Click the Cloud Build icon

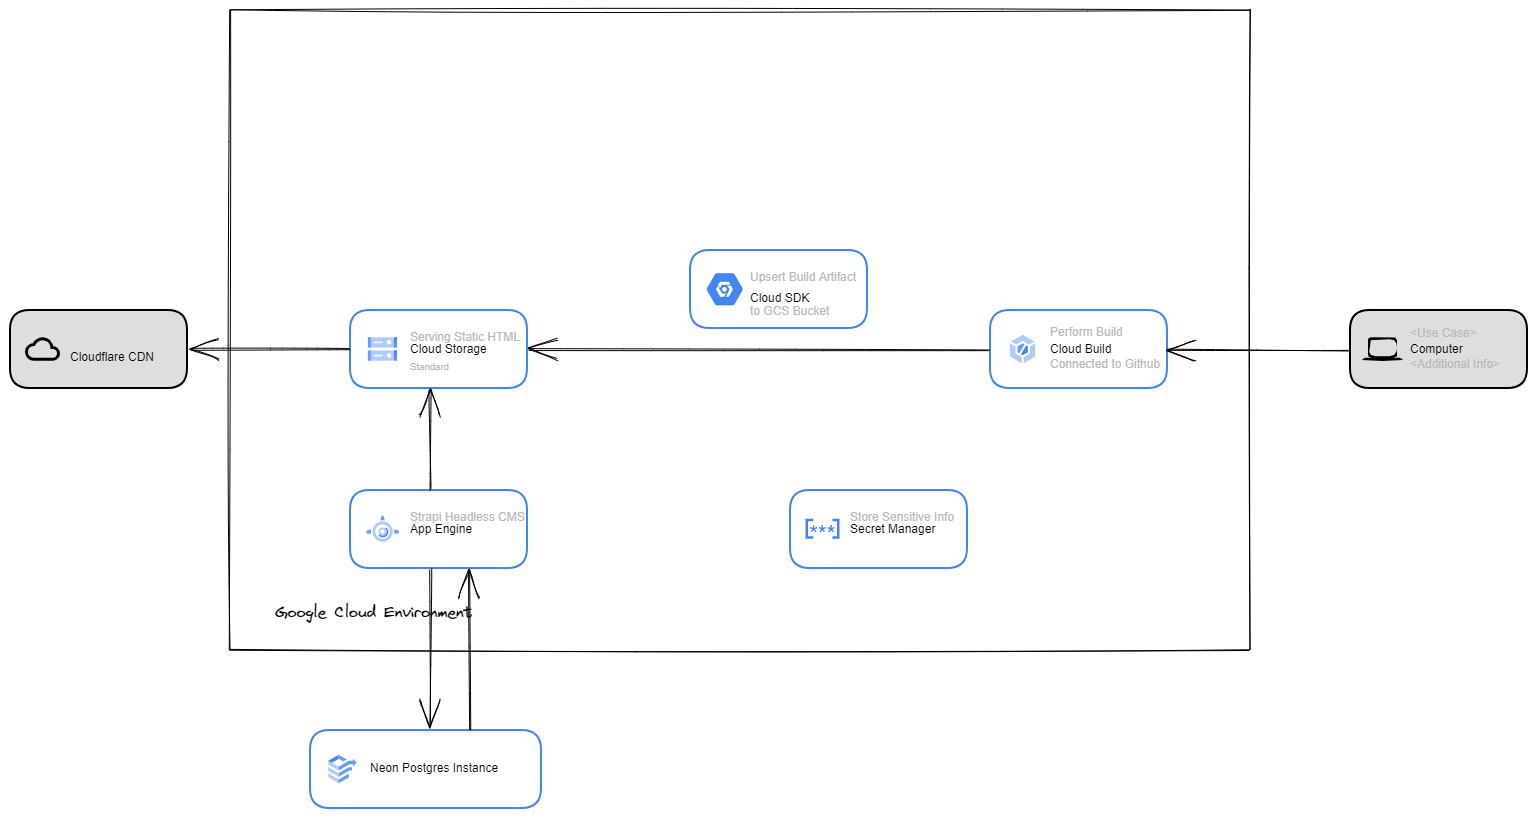(x=1022, y=349)
